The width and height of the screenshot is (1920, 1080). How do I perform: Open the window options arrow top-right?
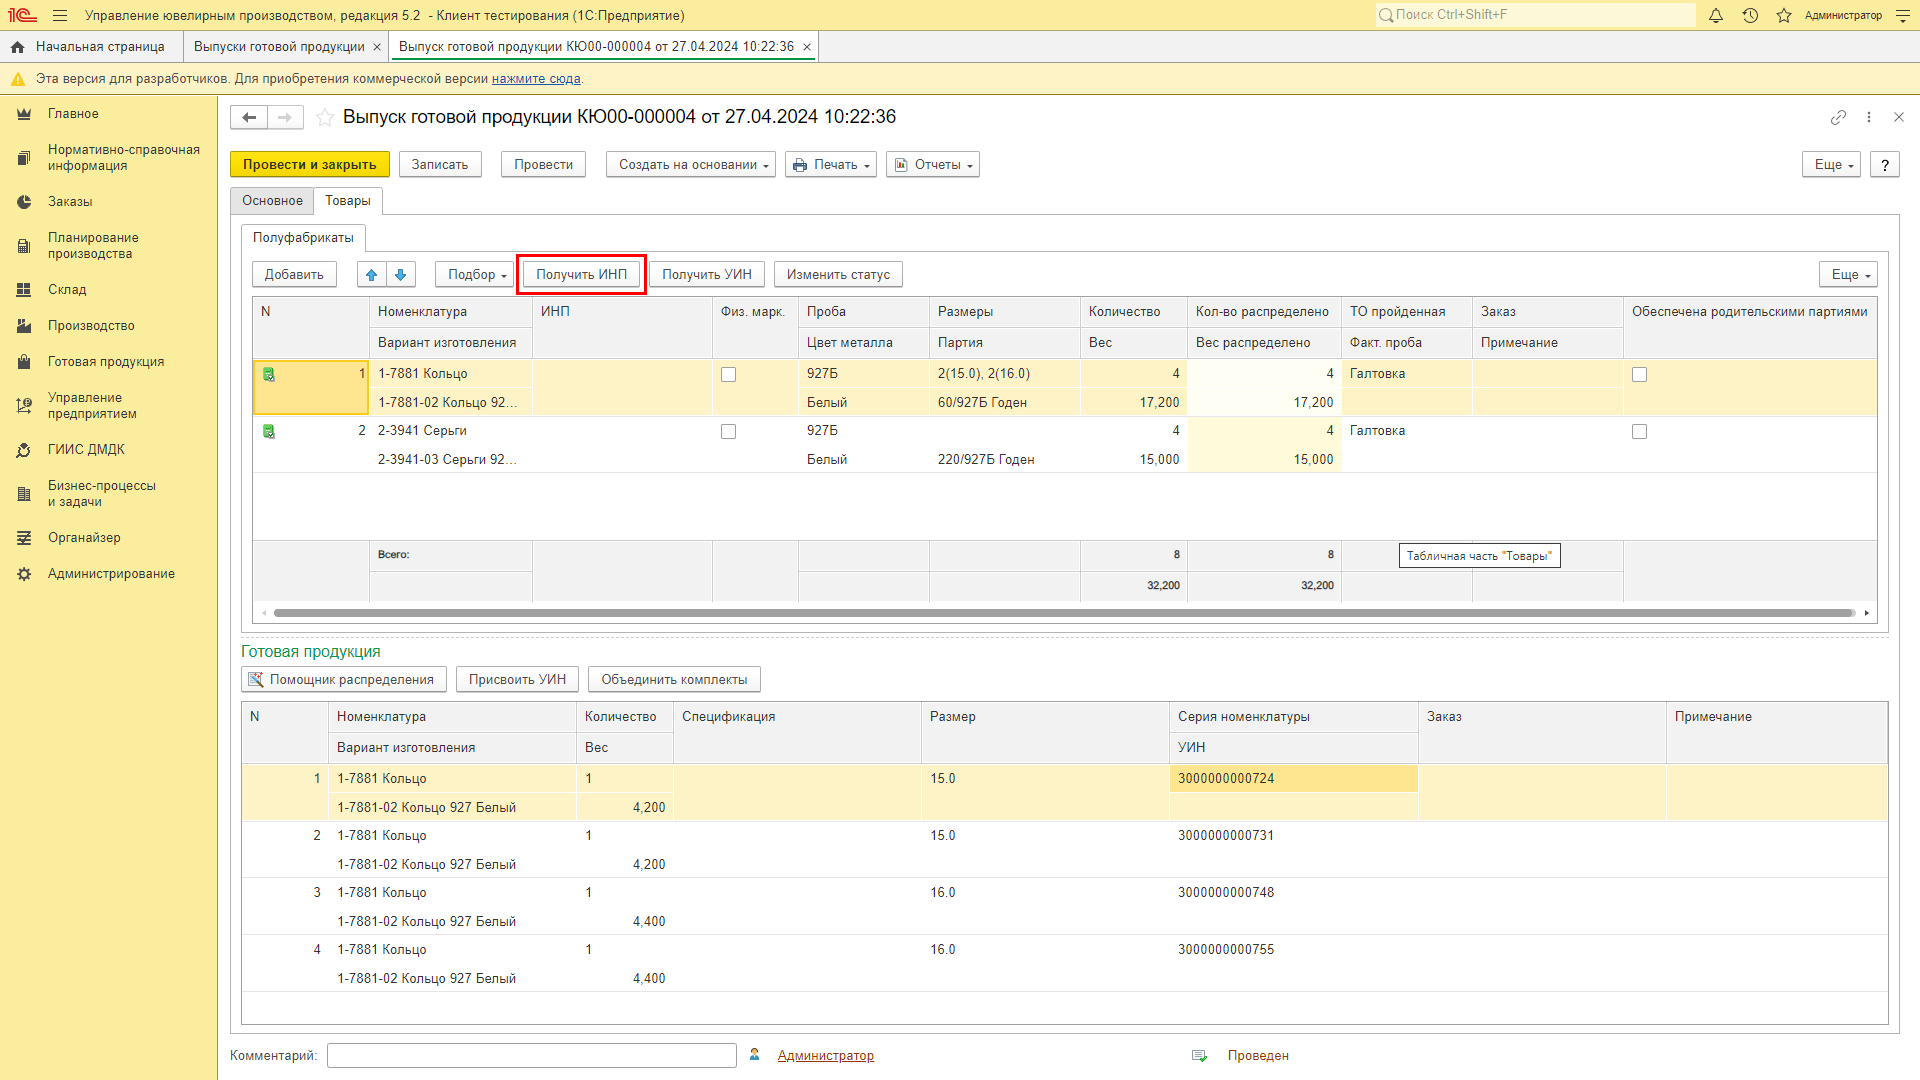pos(1902,15)
